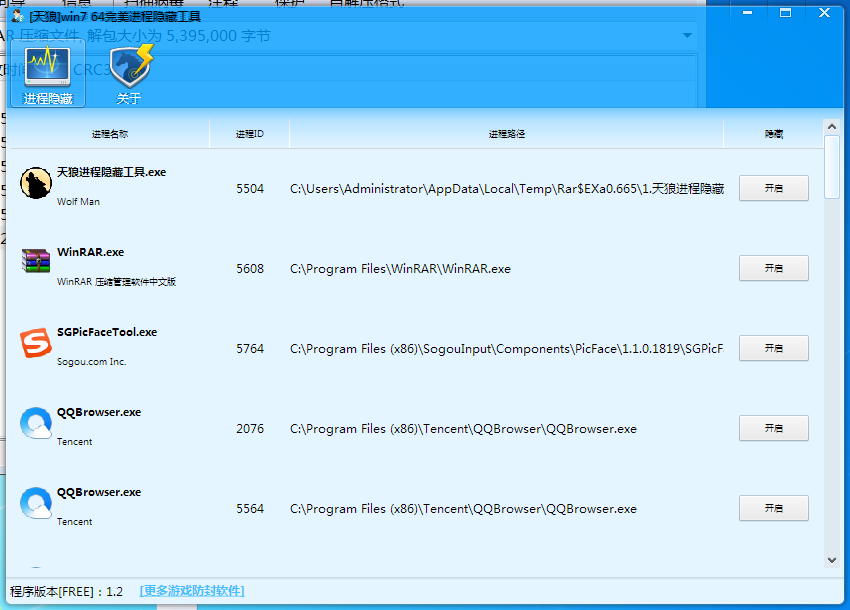Click QQBrowser icon for process 5564
The height and width of the screenshot is (610, 850).
36,502
